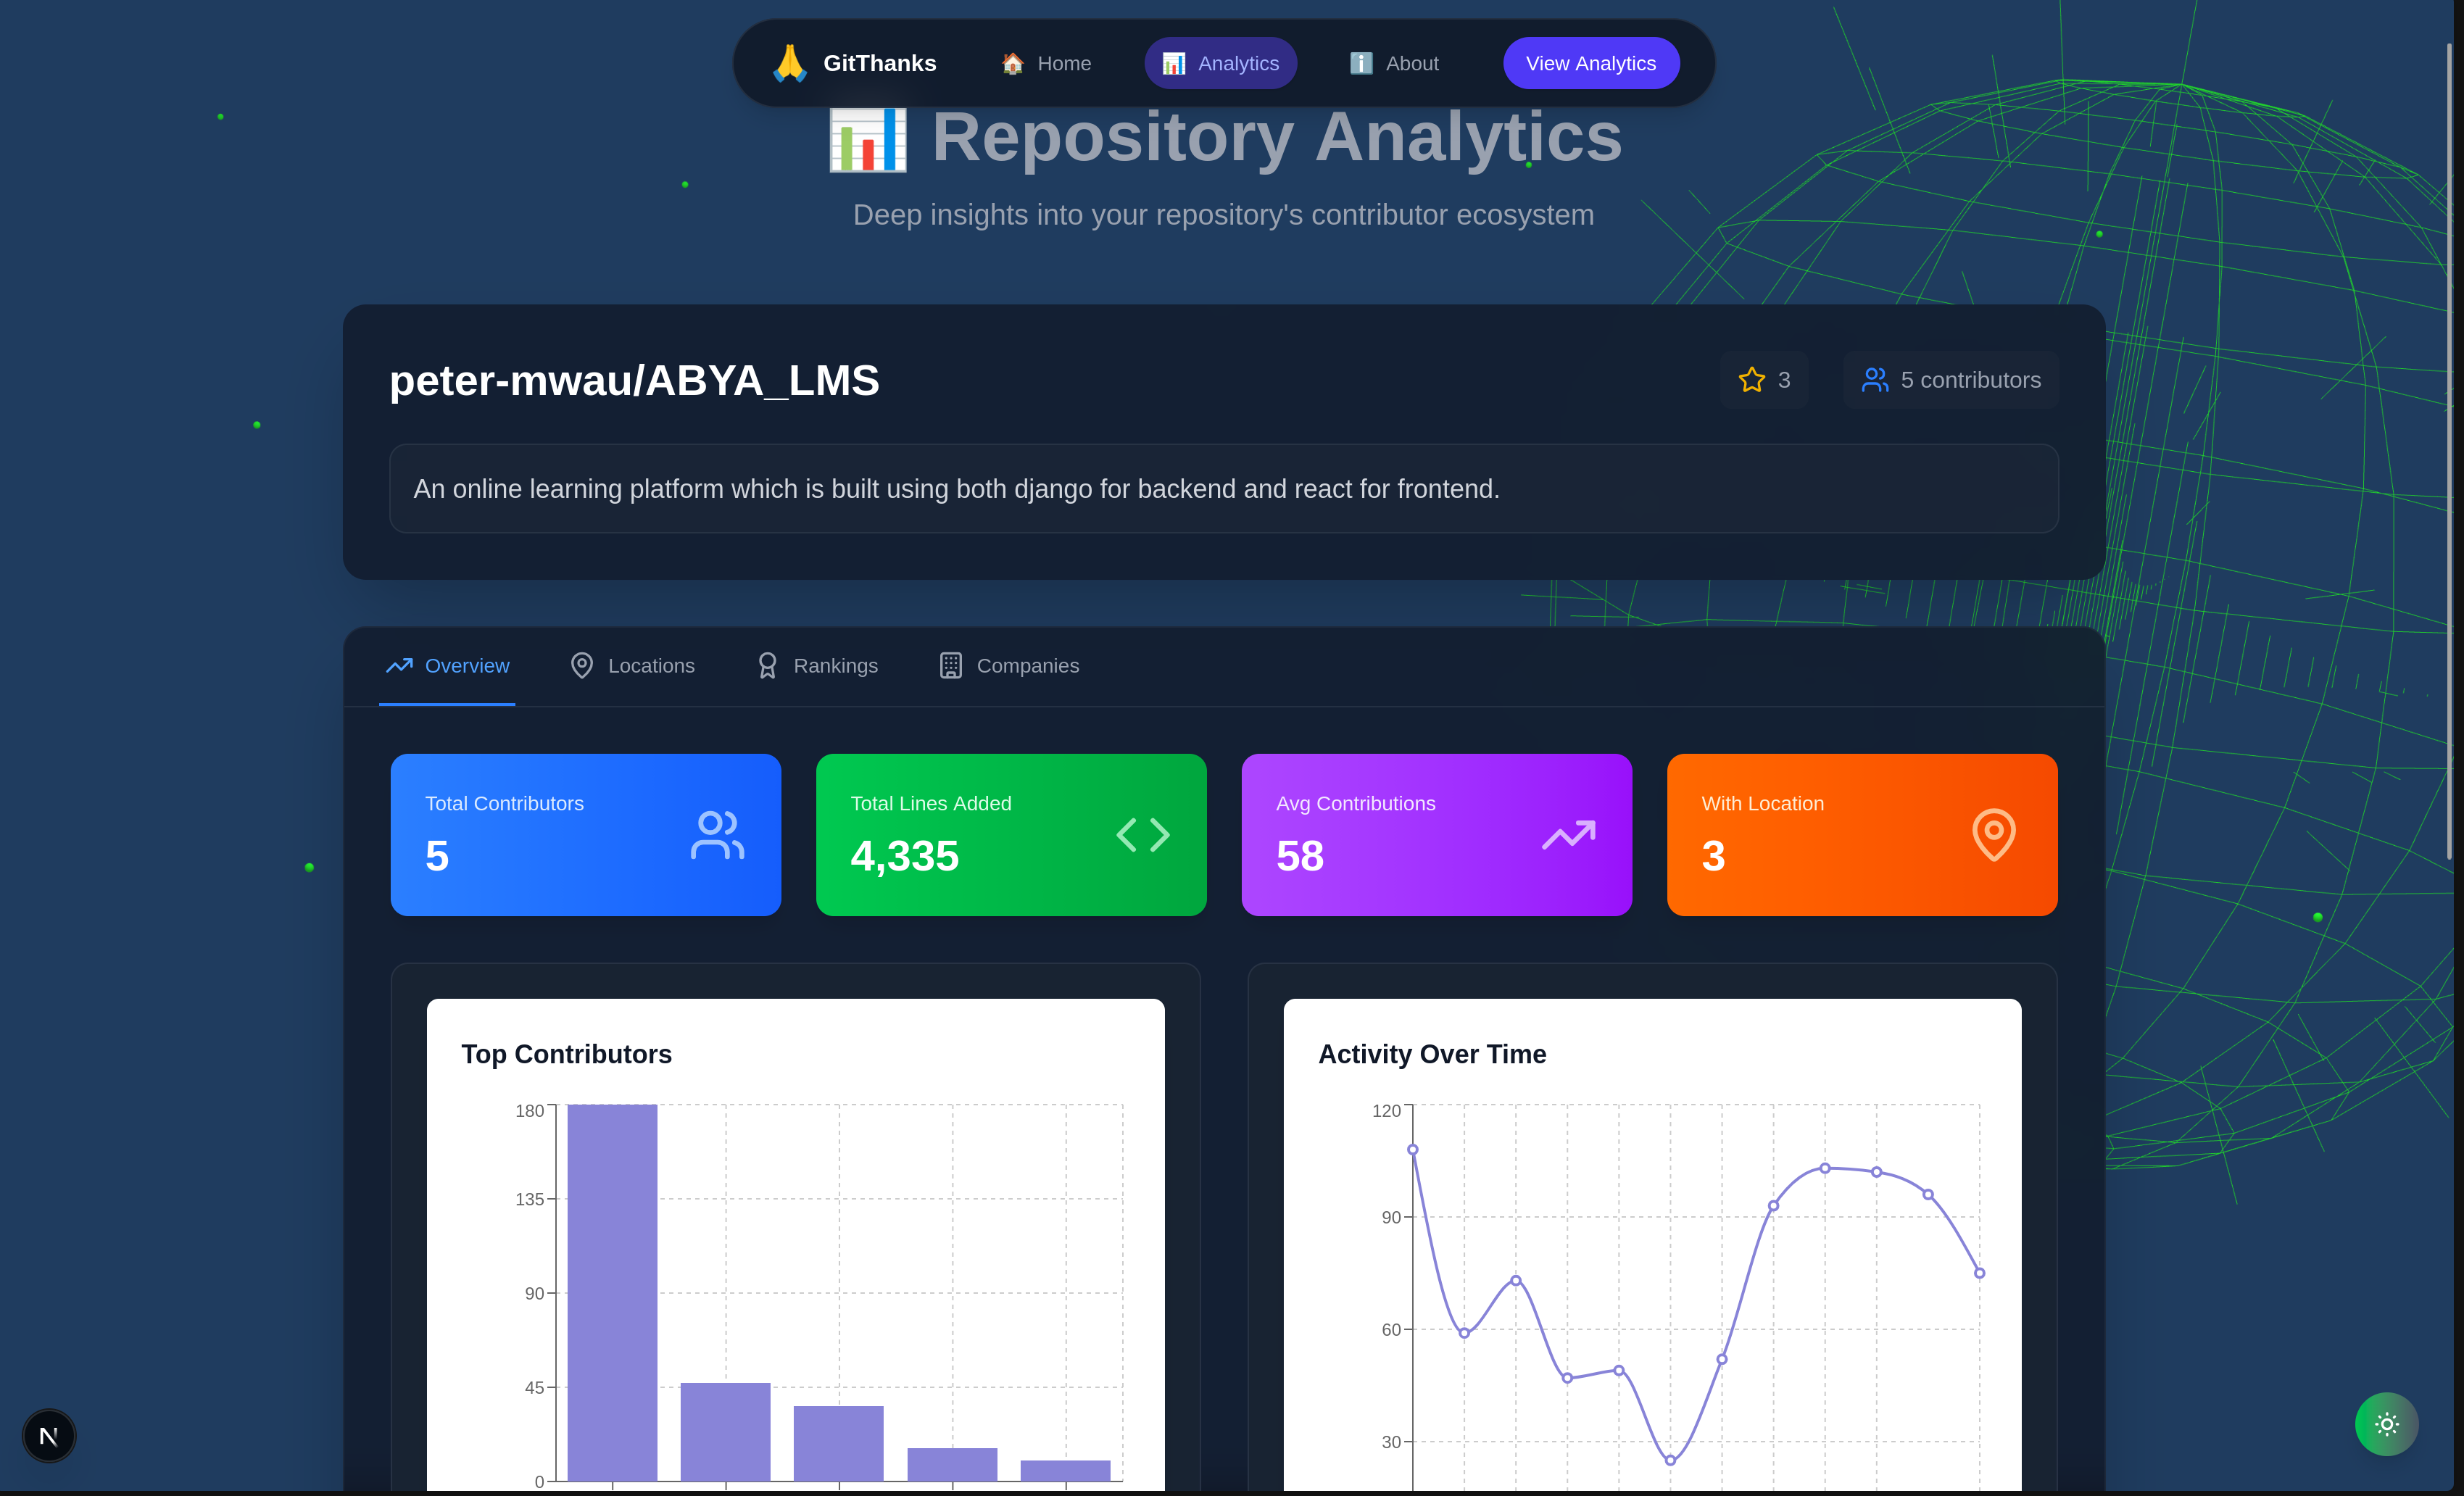The width and height of the screenshot is (2464, 1496).
Task: Click the contributors people icon badge
Action: tap(1875, 380)
